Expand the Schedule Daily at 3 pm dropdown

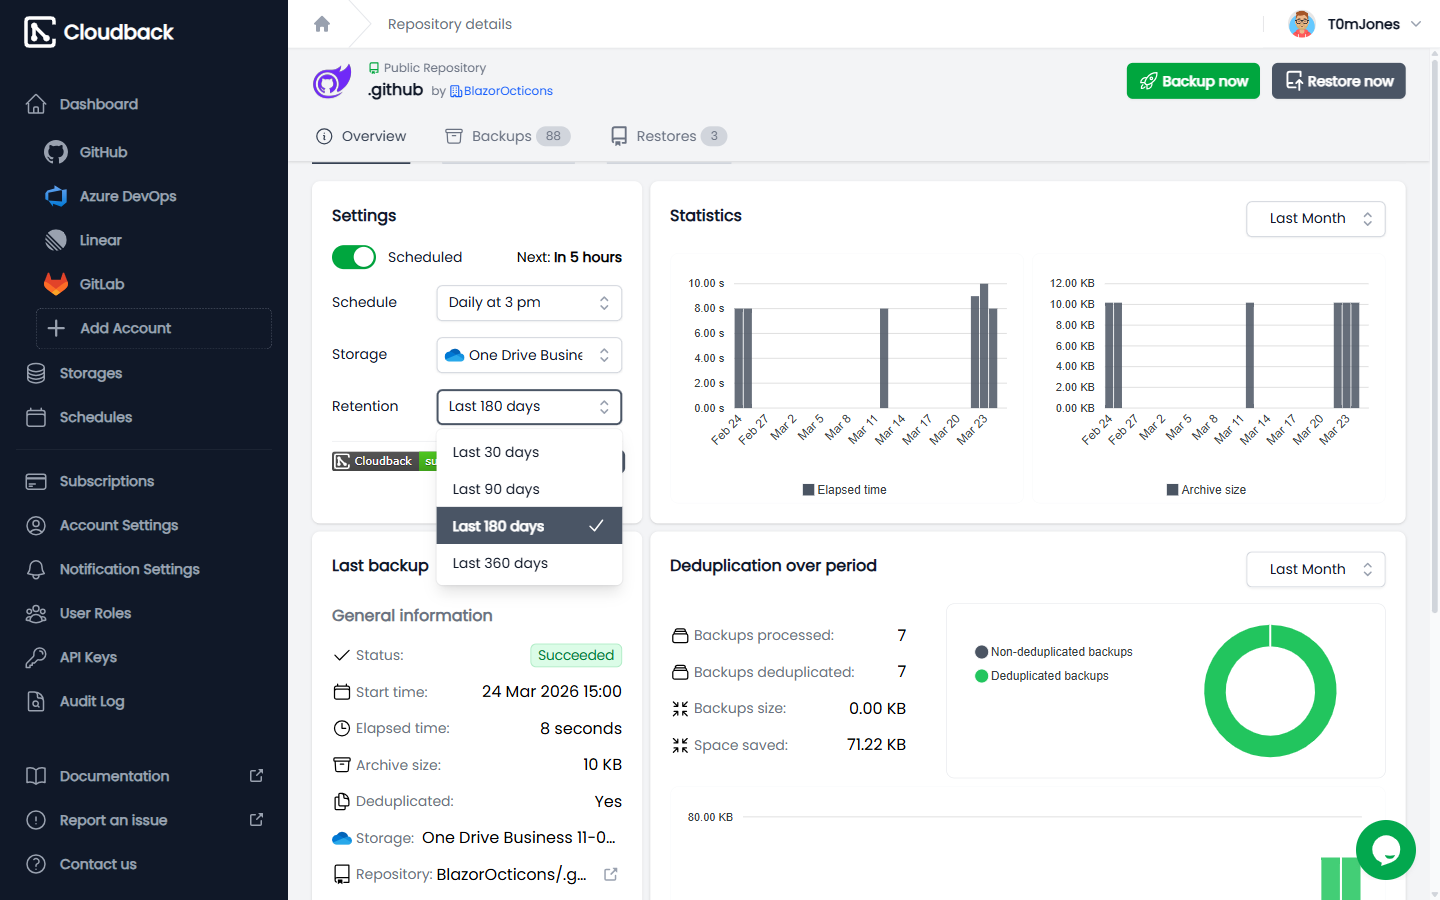click(x=529, y=303)
